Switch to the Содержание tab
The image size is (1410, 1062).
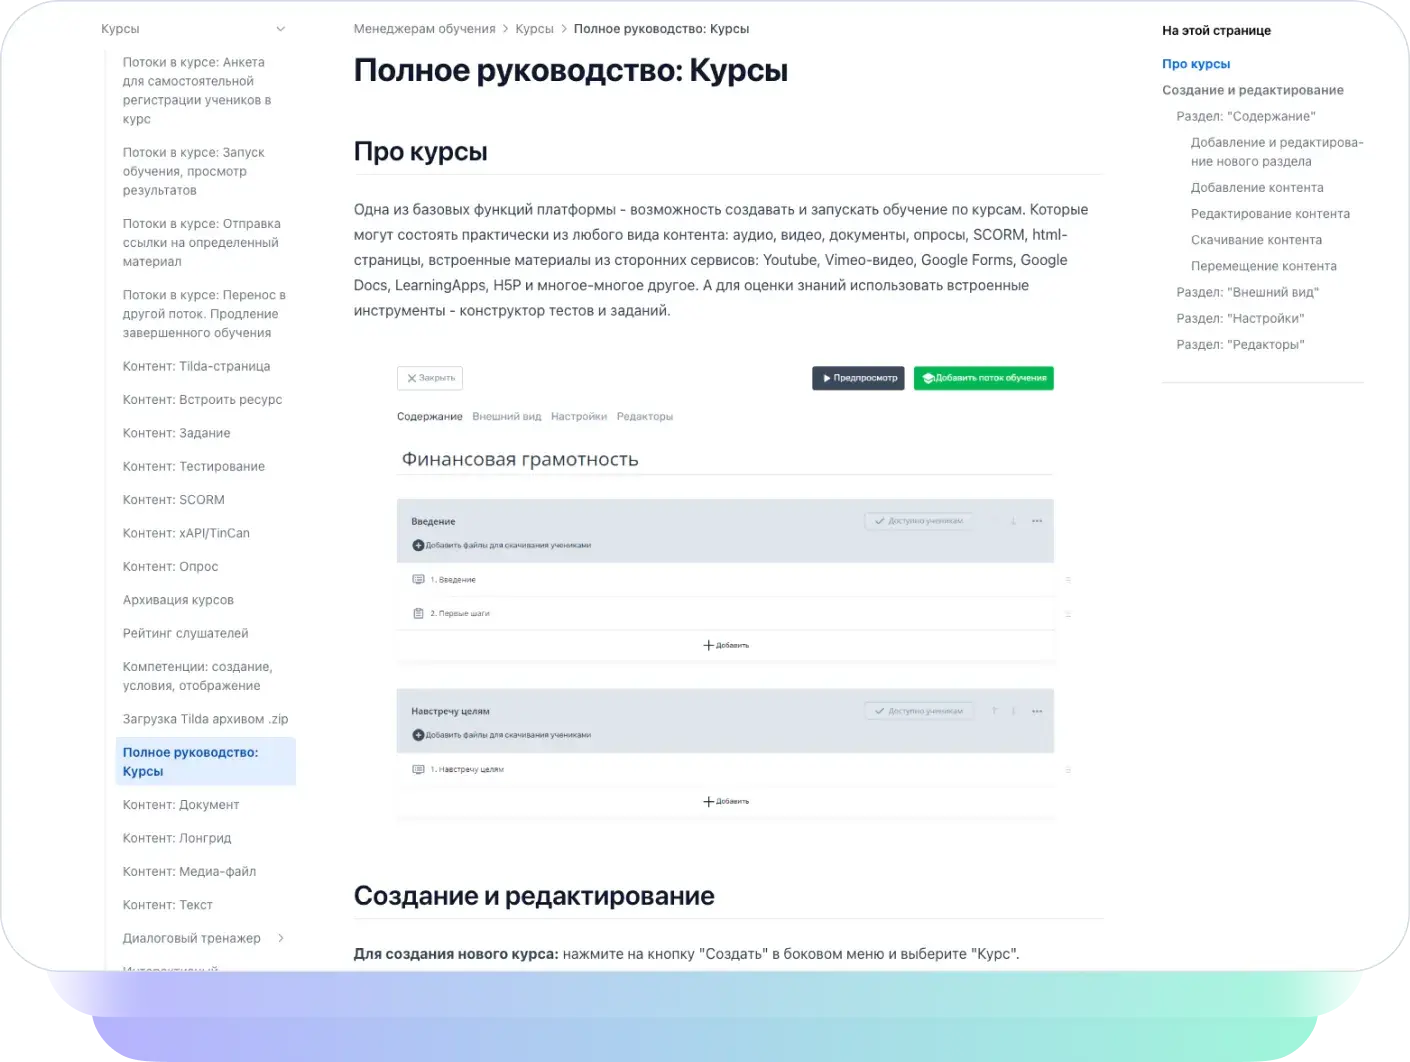430,416
